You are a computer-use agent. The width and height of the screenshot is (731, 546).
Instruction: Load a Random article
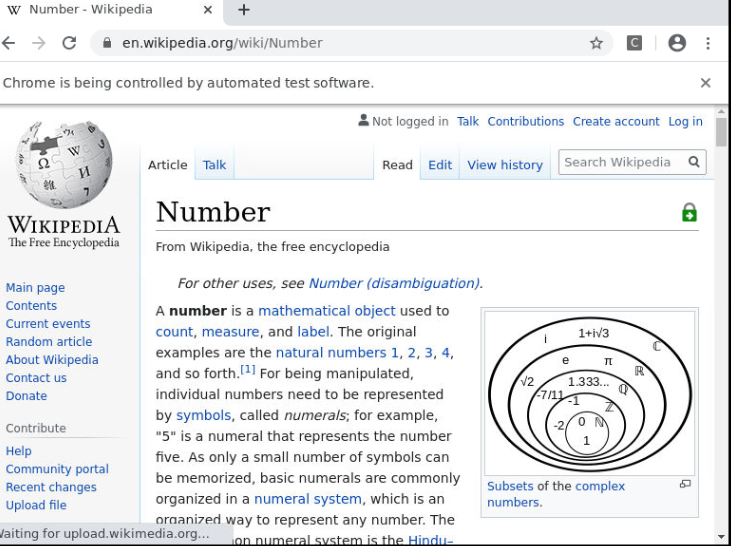pyautogui.click(x=48, y=342)
